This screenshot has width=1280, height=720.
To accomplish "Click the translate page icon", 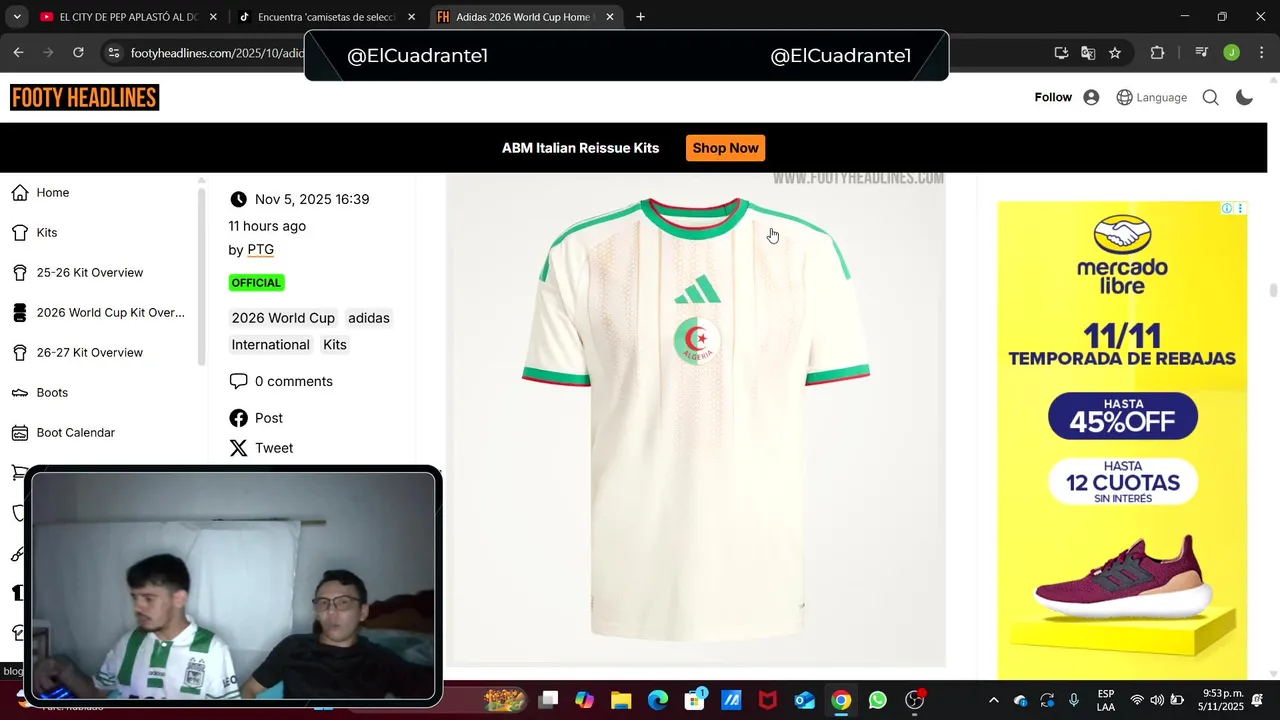I will pos(1088,53).
